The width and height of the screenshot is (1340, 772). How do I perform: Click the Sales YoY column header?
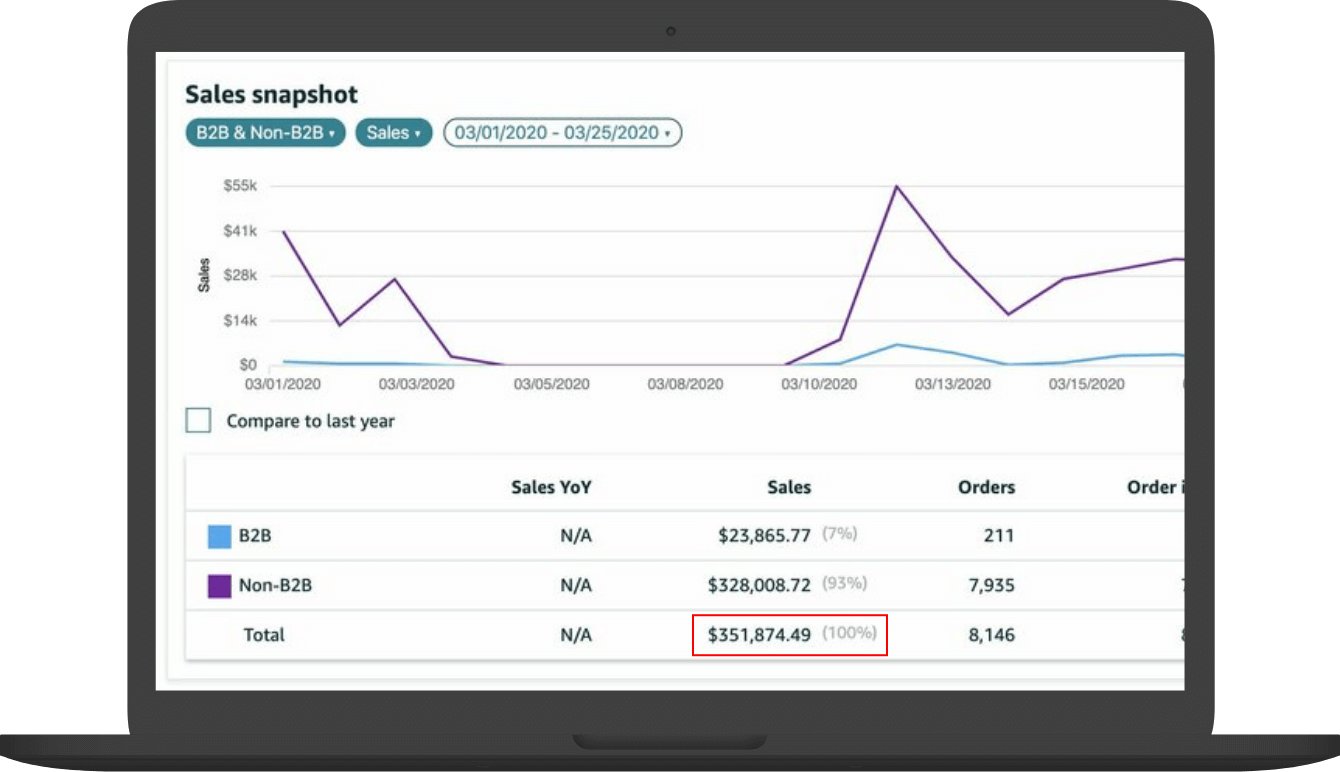pyautogui.click(x=551, y=488)
